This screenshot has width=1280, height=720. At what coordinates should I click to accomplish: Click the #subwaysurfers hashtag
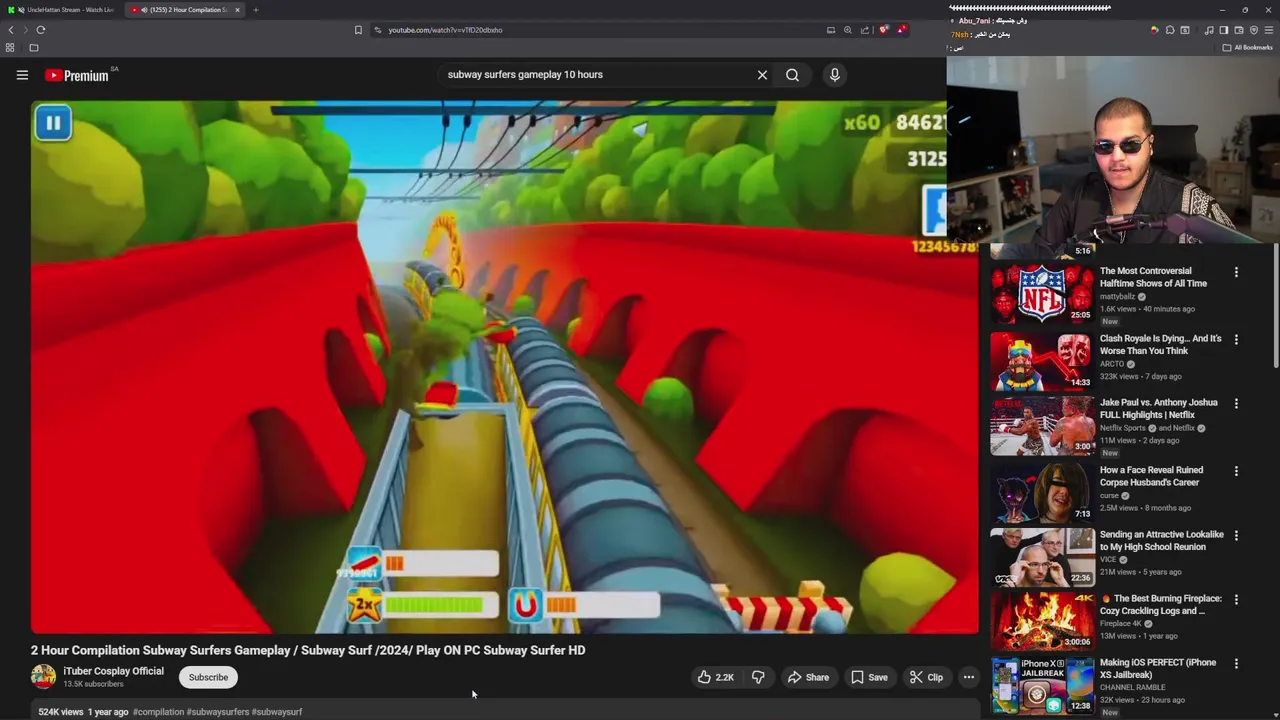click(218, 712)
